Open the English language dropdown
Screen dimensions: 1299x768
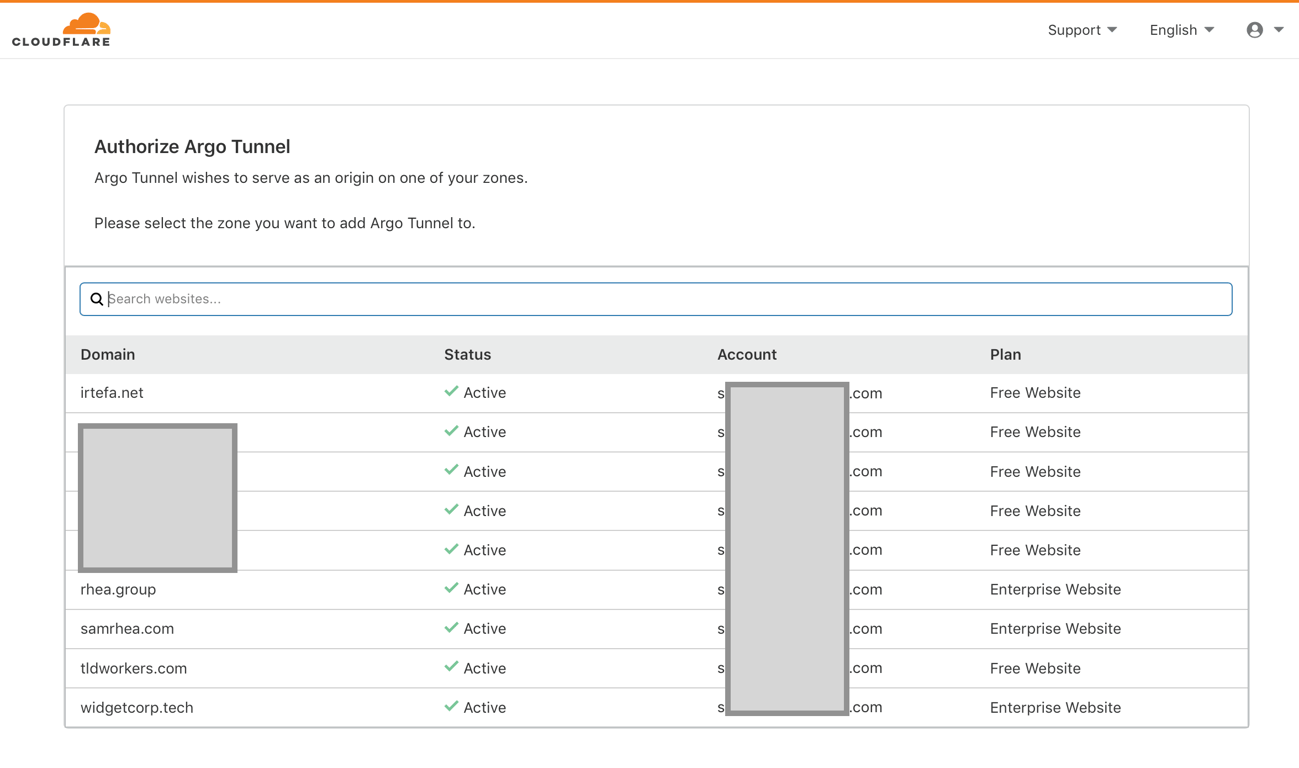tap(1182, 30)
